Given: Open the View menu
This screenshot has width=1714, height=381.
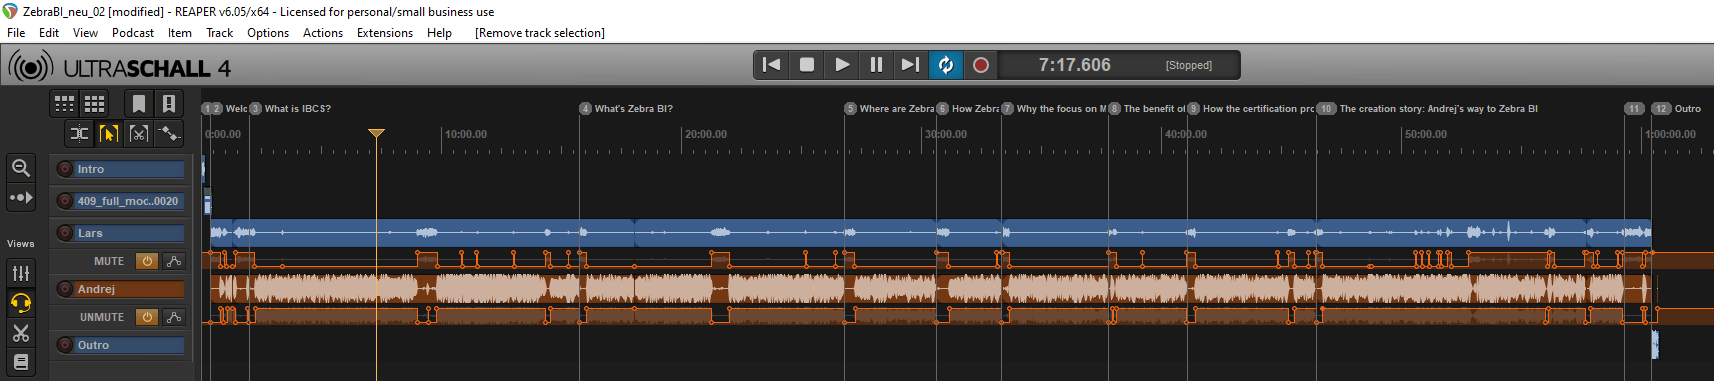Looking at the screenshot, I should 85,33.
